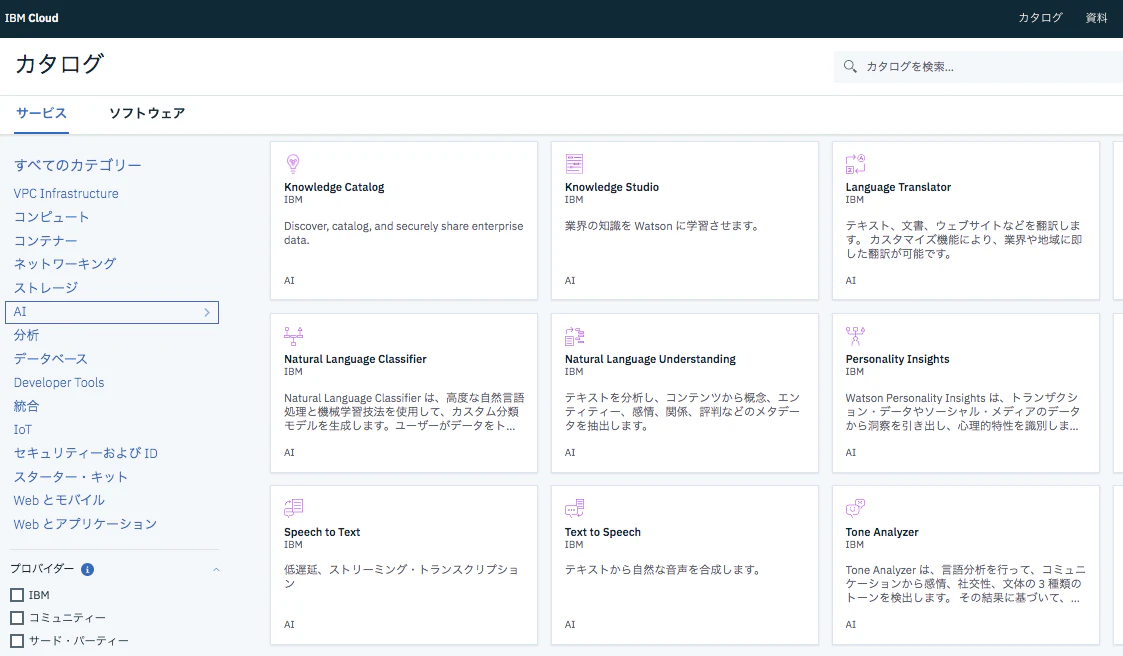Switch to the サービス tab
Viewport: 1123px width, 656px height.
pyautogui.click(x=42, y=113)
